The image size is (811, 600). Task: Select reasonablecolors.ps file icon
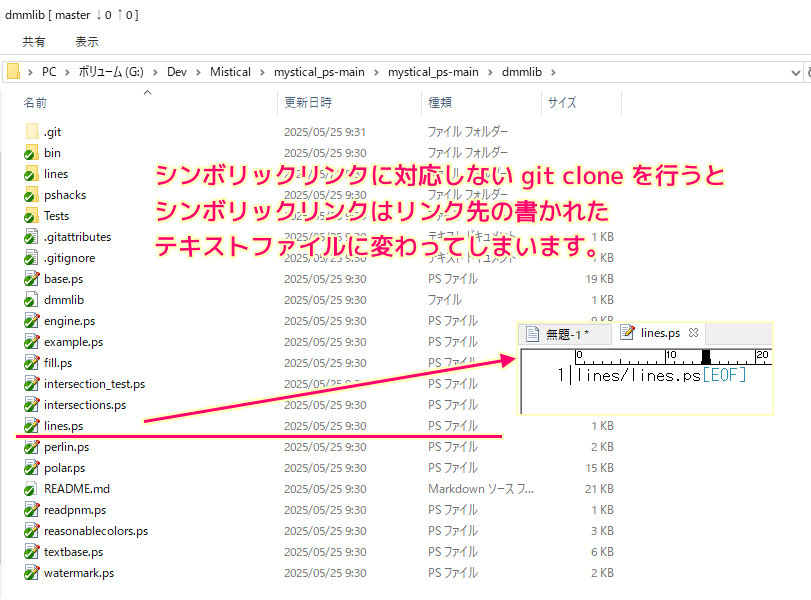[32, 531]
